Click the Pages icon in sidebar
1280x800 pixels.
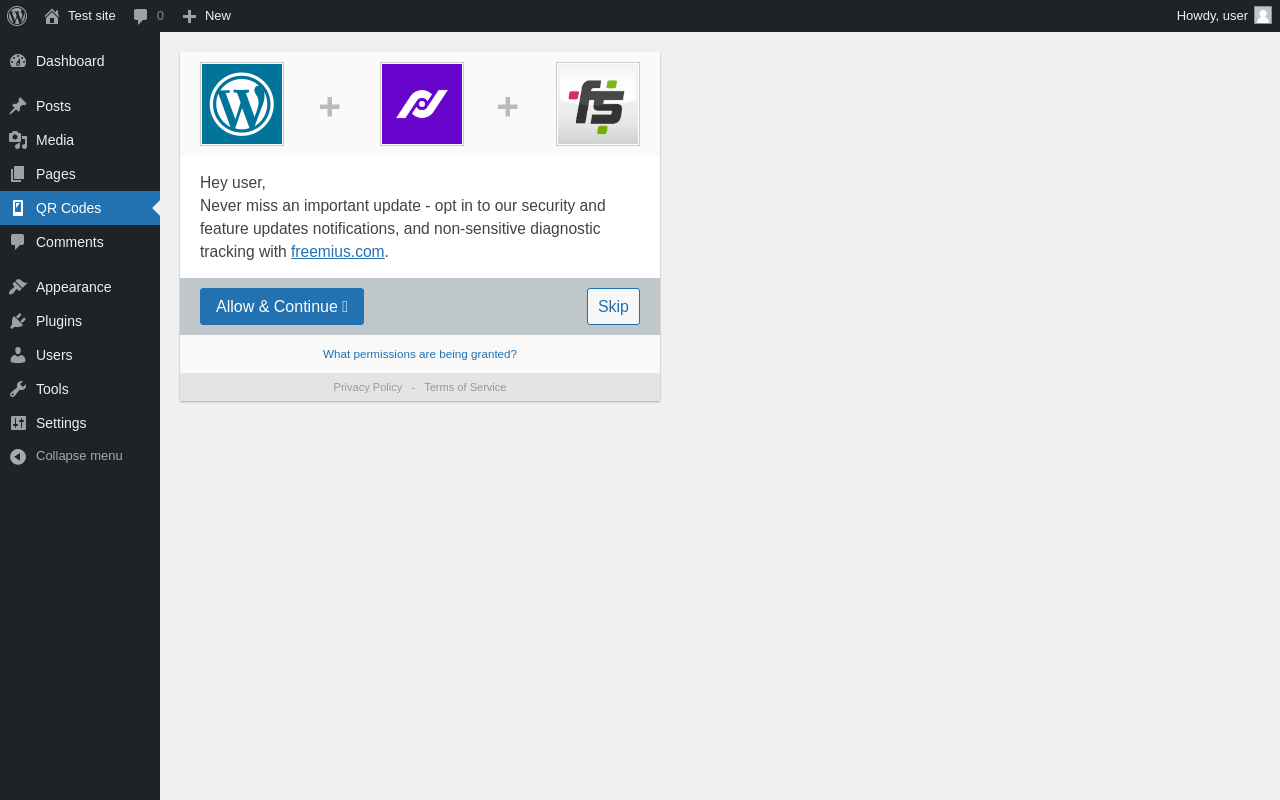[x=18, y=174]
